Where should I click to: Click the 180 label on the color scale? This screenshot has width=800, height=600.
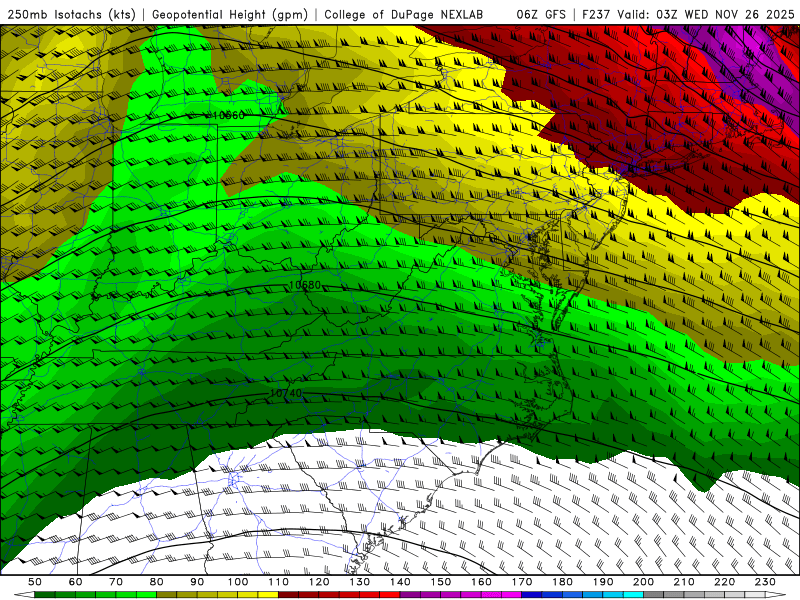[x=562, y=582]
